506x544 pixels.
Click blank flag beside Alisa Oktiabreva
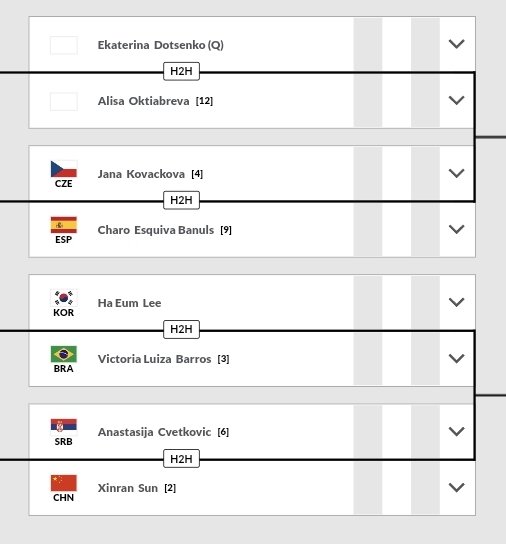[x=64, y=101]
